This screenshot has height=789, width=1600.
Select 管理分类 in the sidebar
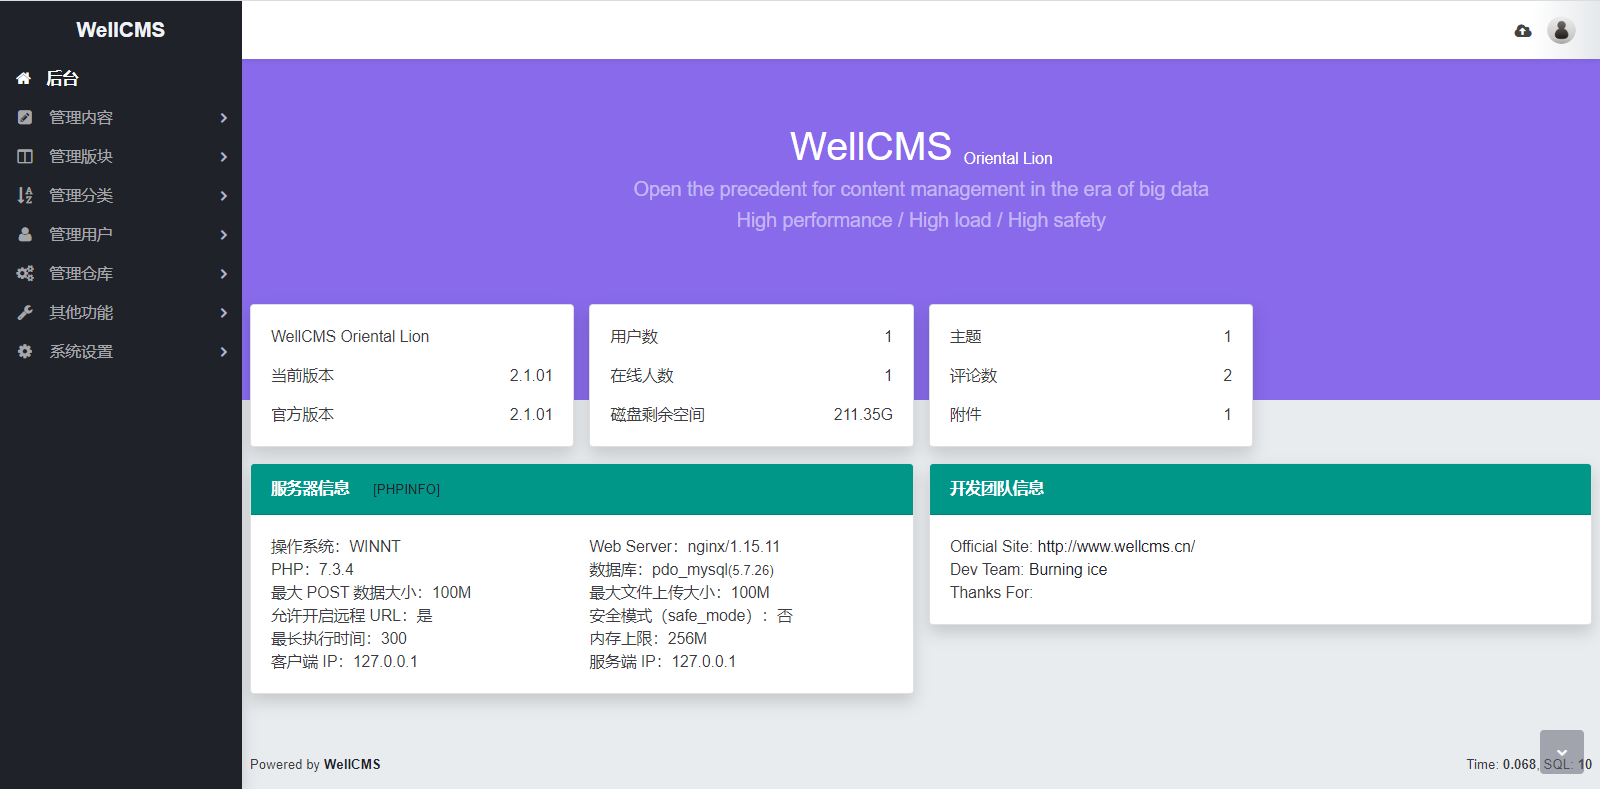[121, 195]
